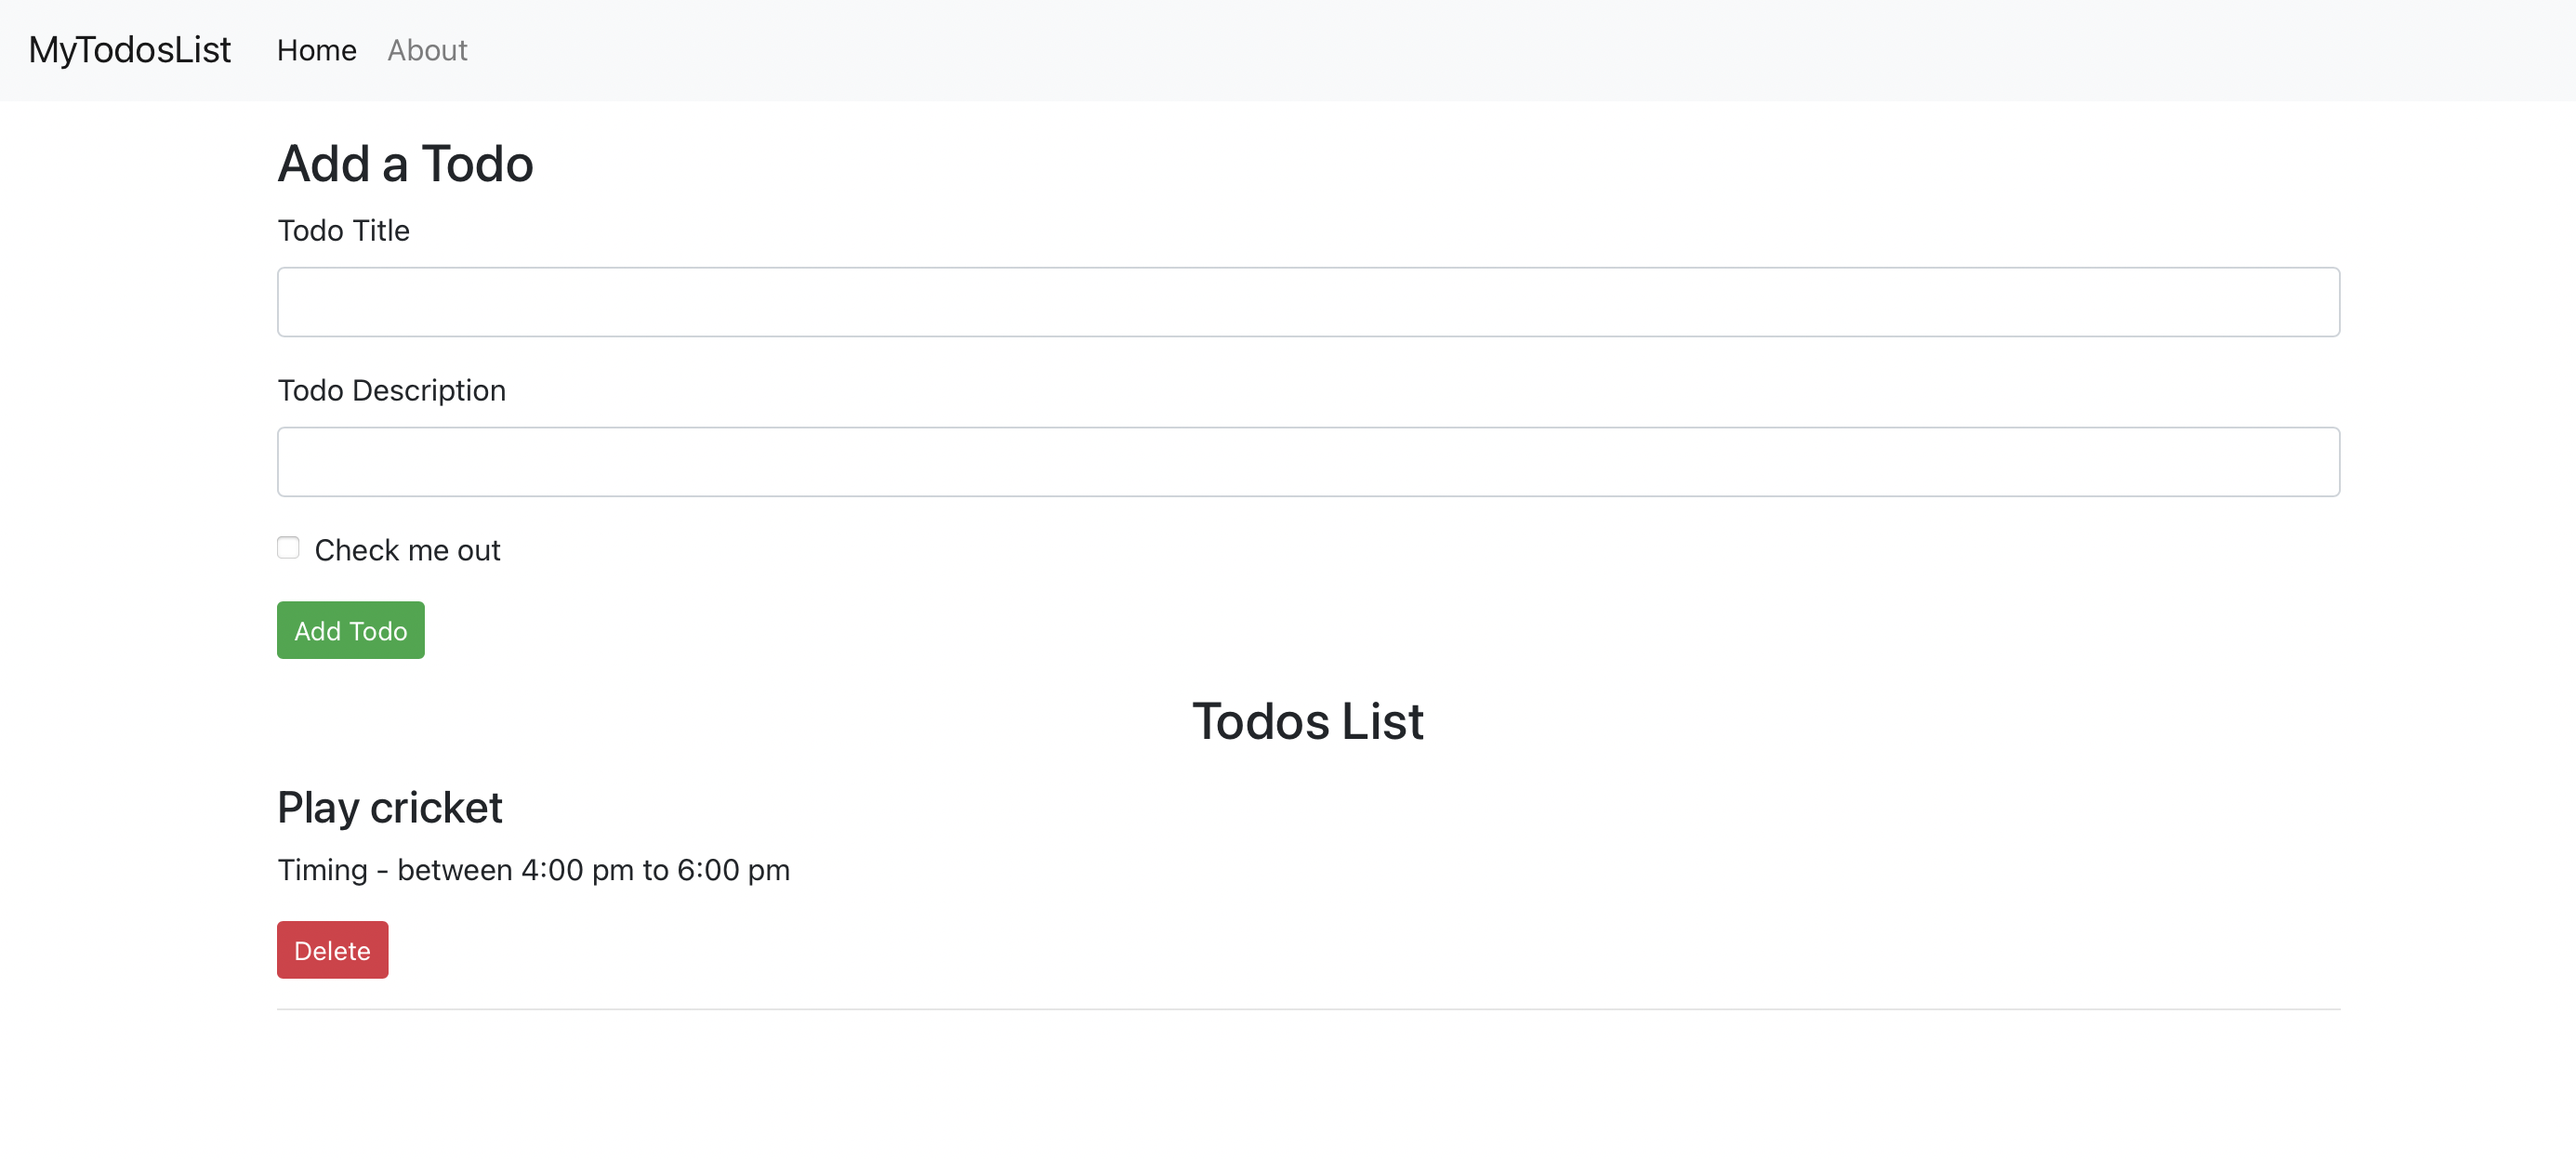
Task: Click the Play cricket heading
Action: [x=390, y=806]
